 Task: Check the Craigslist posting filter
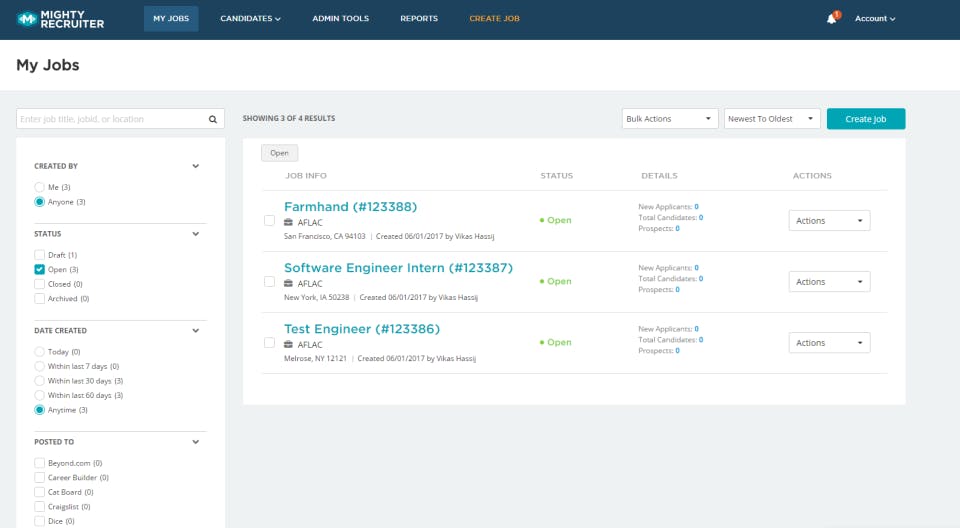tap(39, 507)
